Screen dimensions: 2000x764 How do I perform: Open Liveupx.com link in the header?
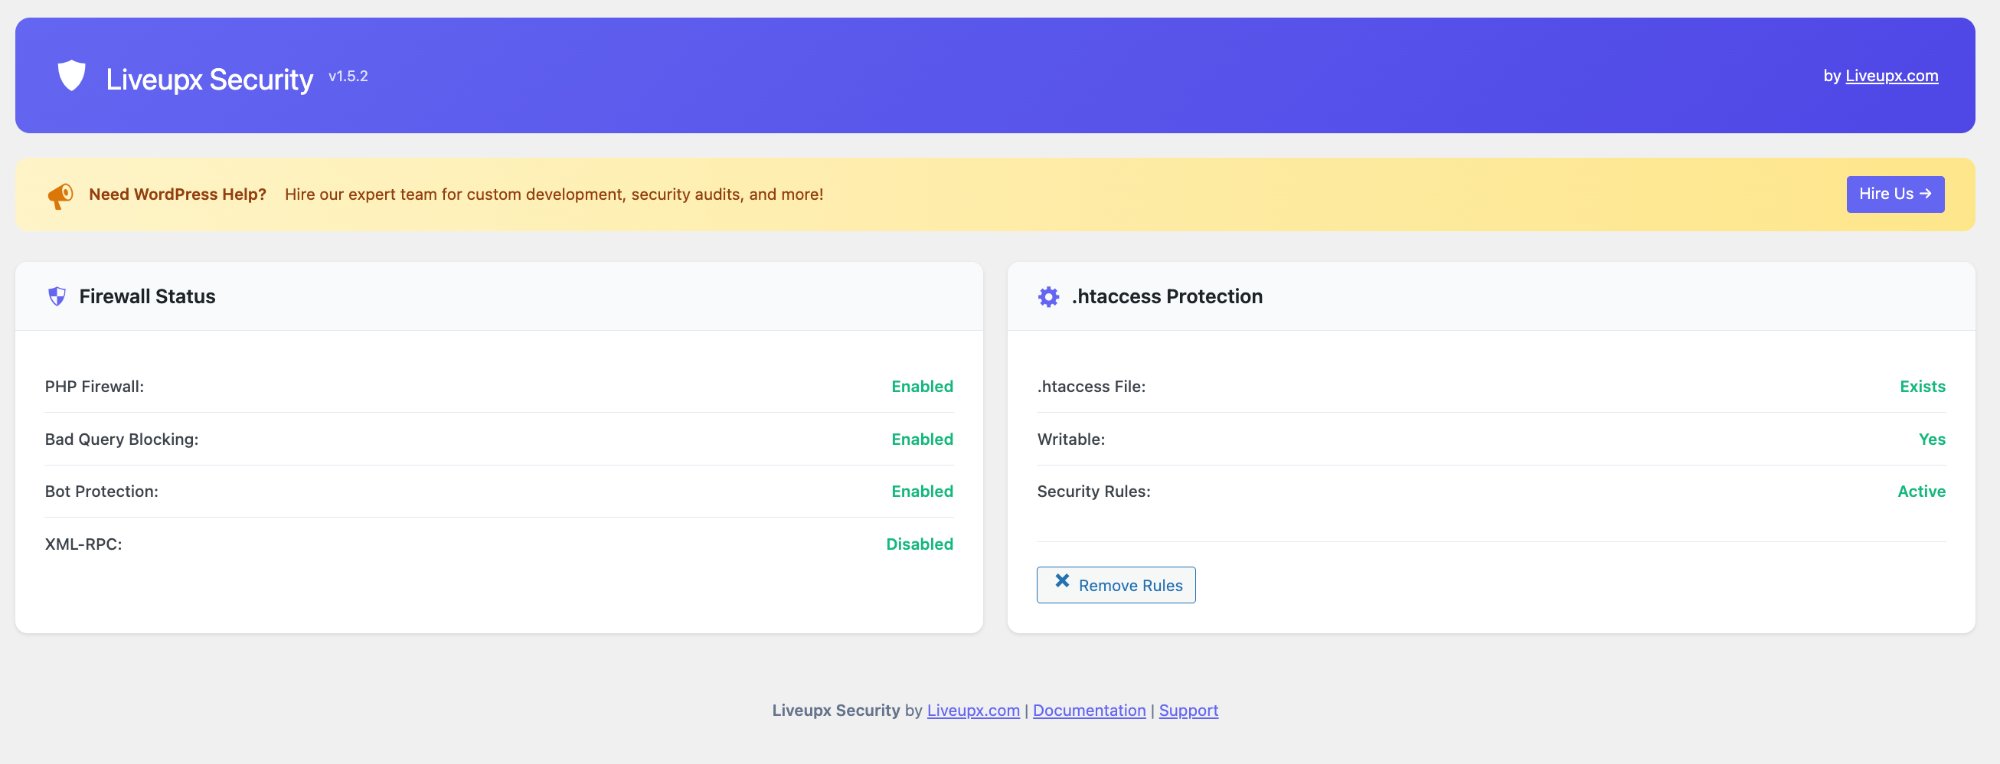coord(1891,76)
